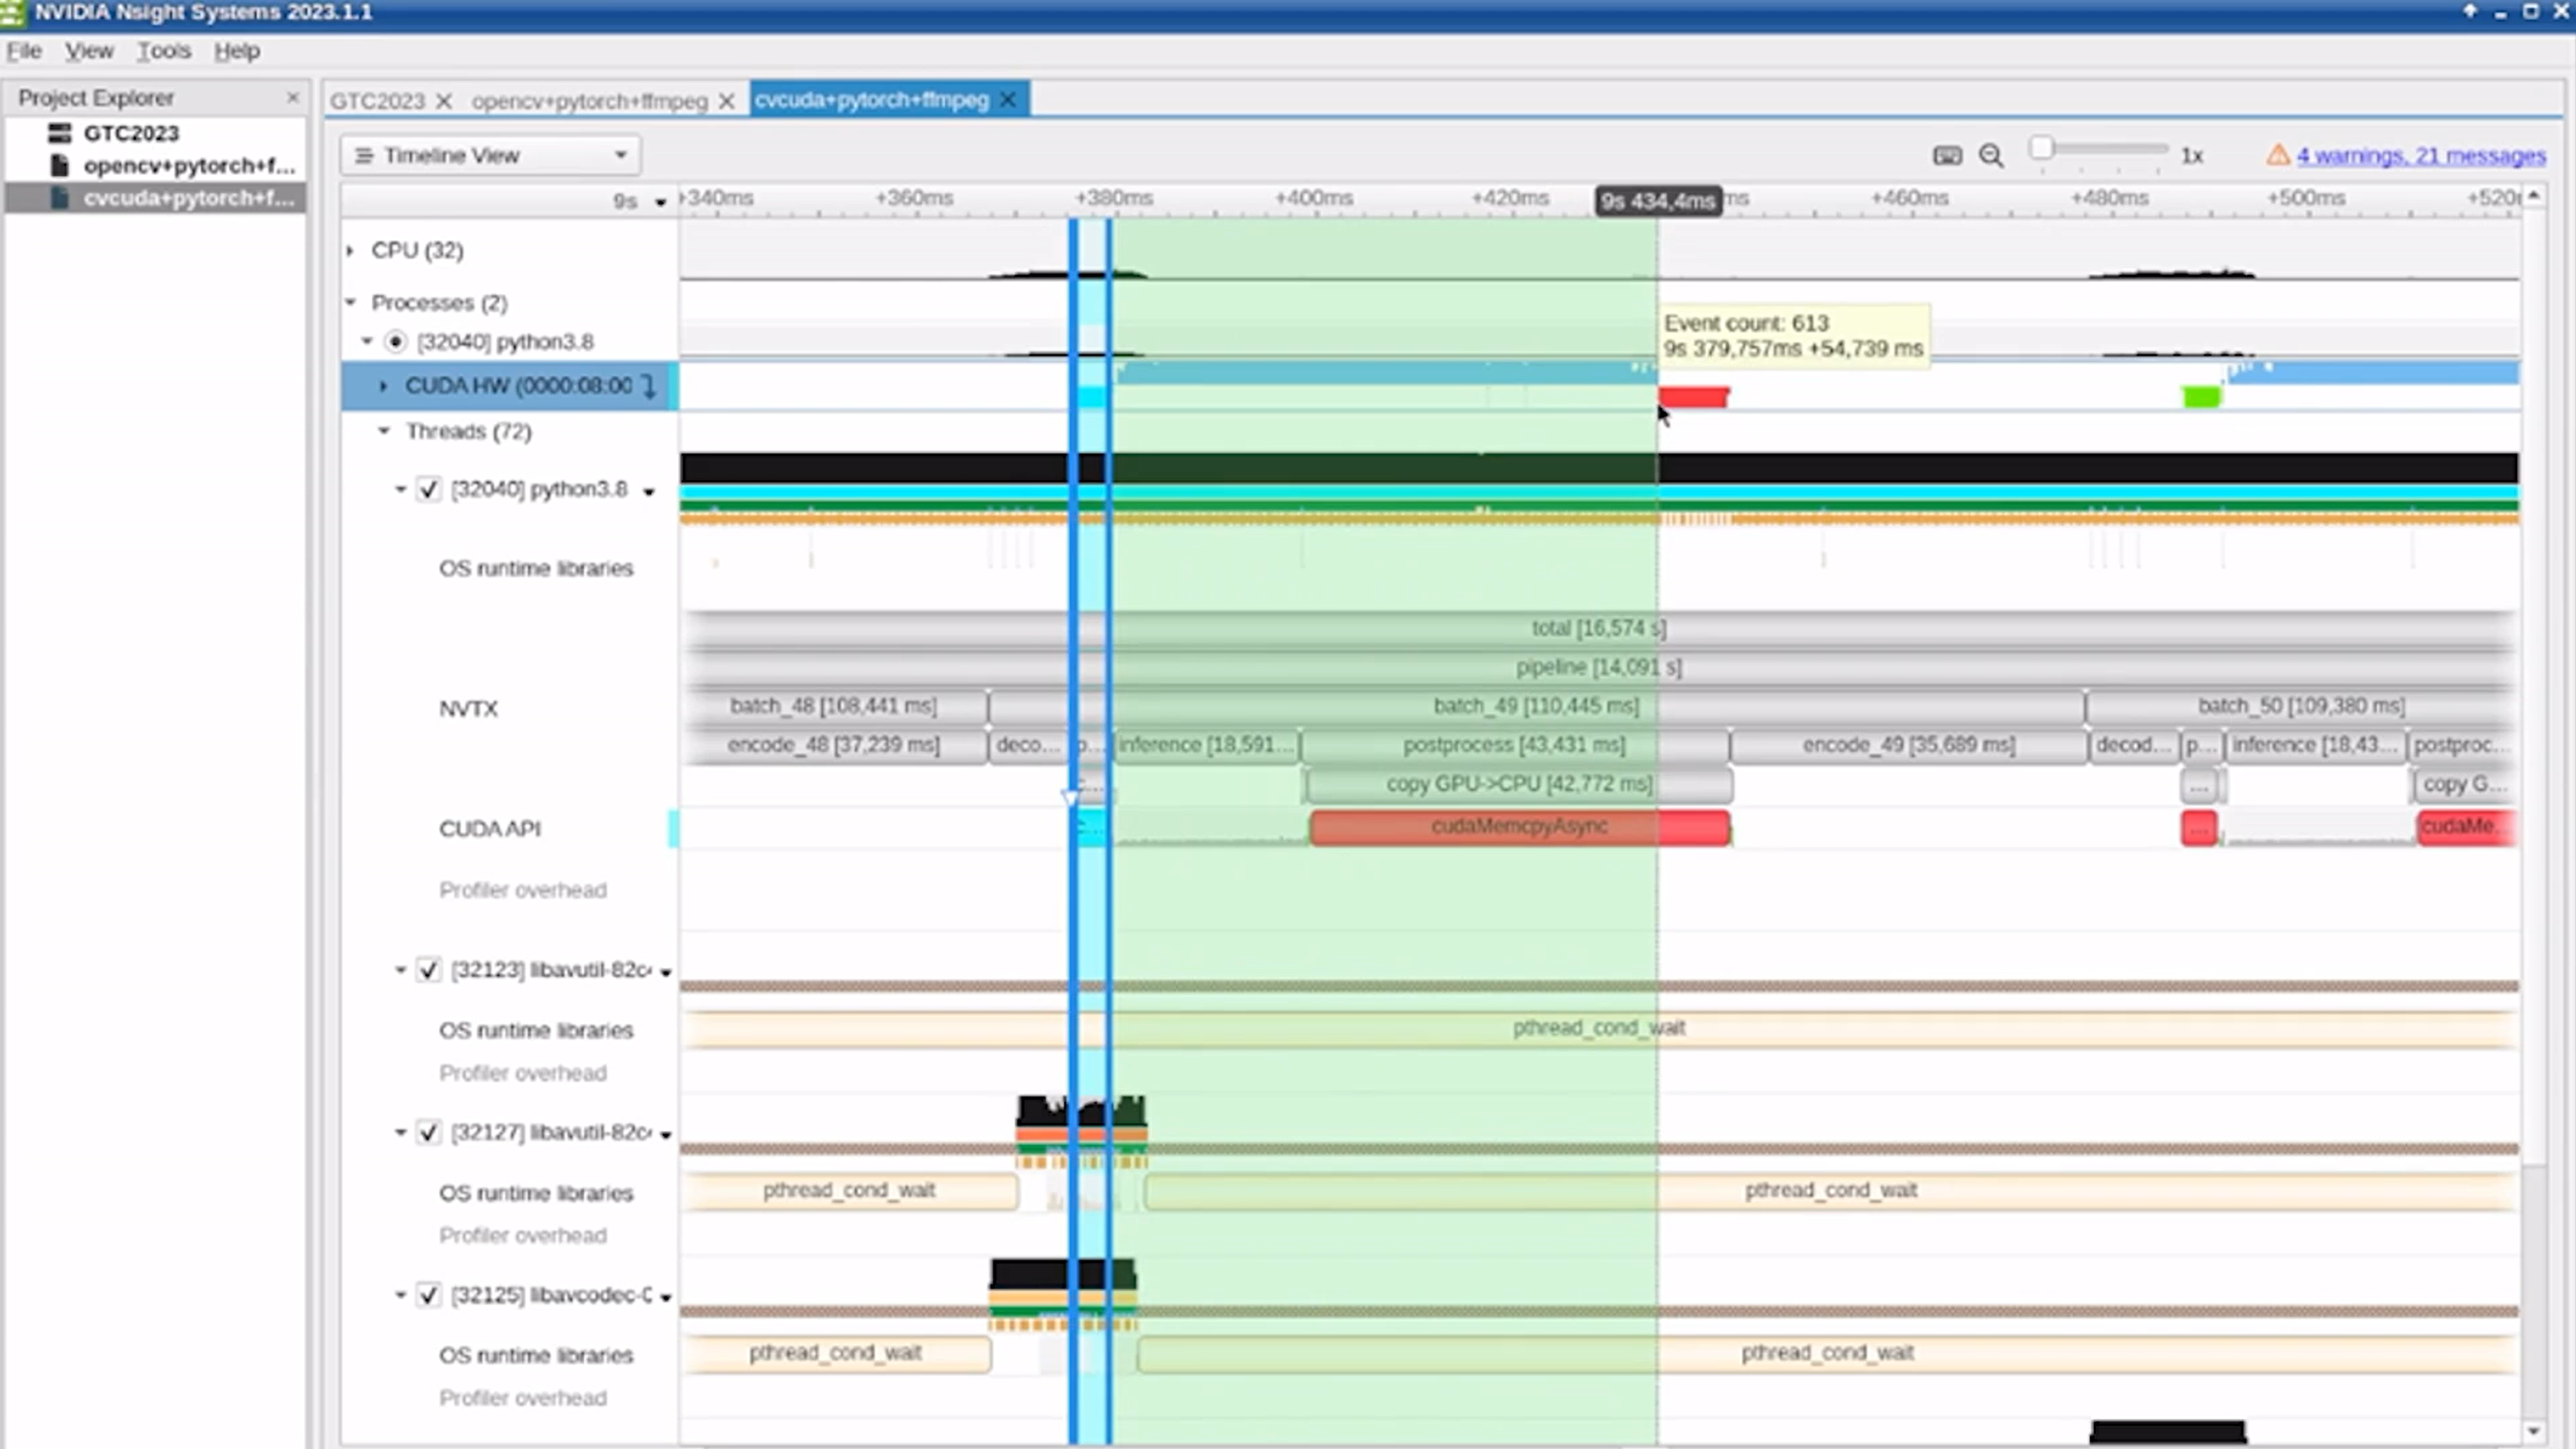Open the 4 warnings, 21 messages link
Screen dimensions: 2576x1449
2421,155
